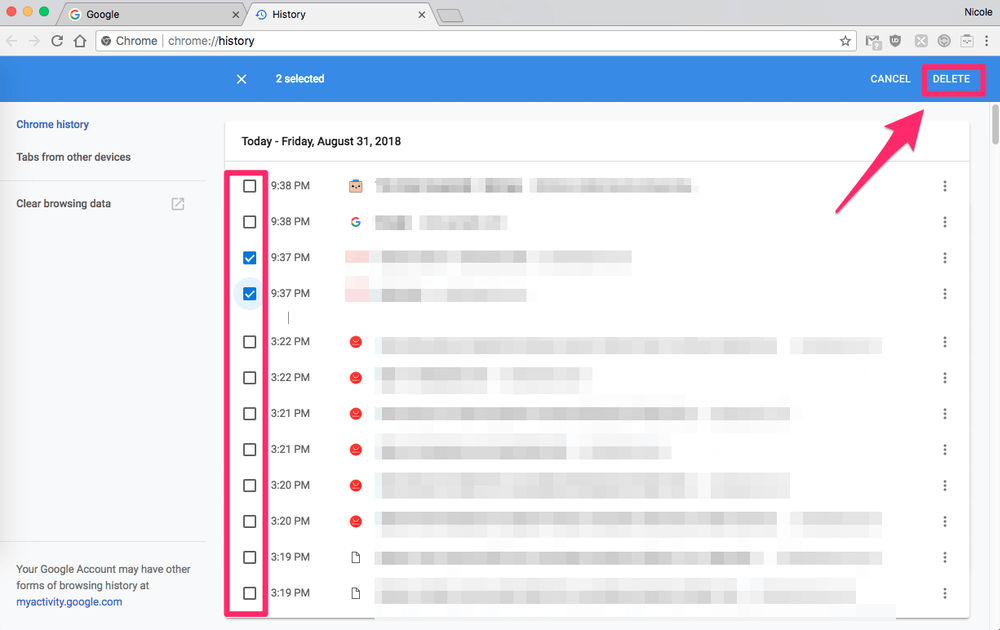Viewport: 1000px width, 630px height.
Task: Go back using the browser back arrow
Action: tap(11, 41)
